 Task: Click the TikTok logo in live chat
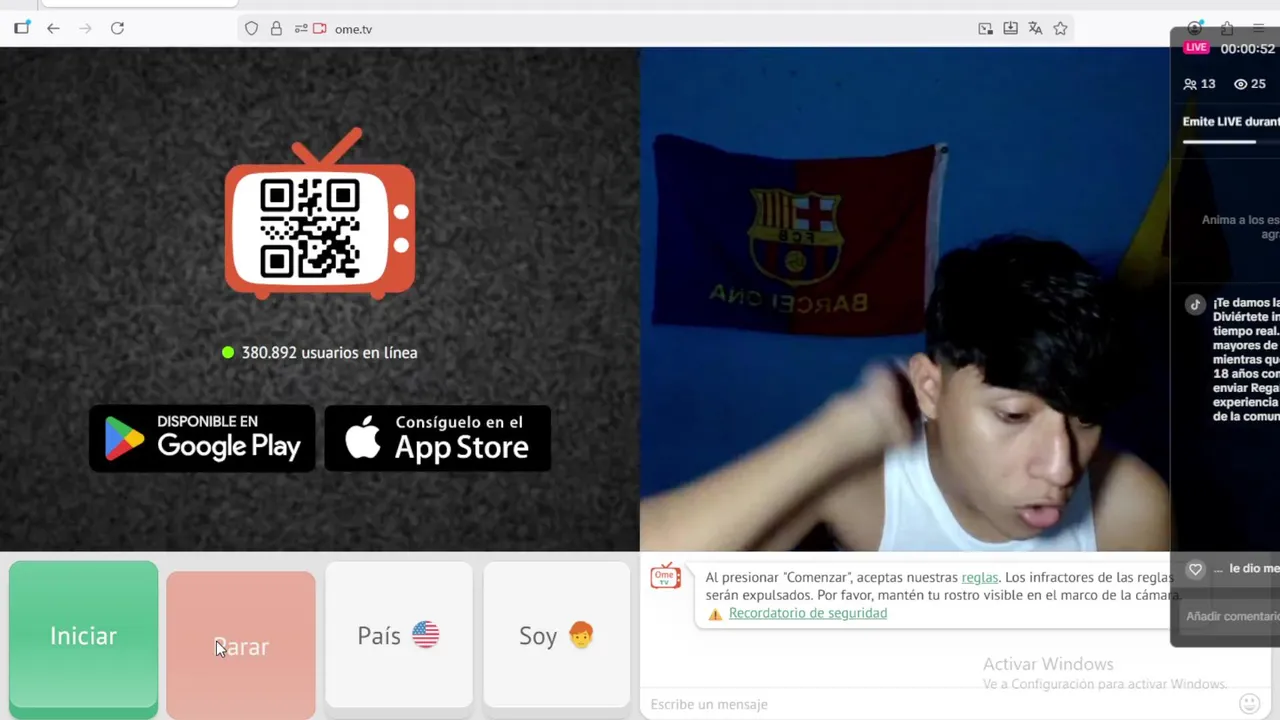[1195, 305]
